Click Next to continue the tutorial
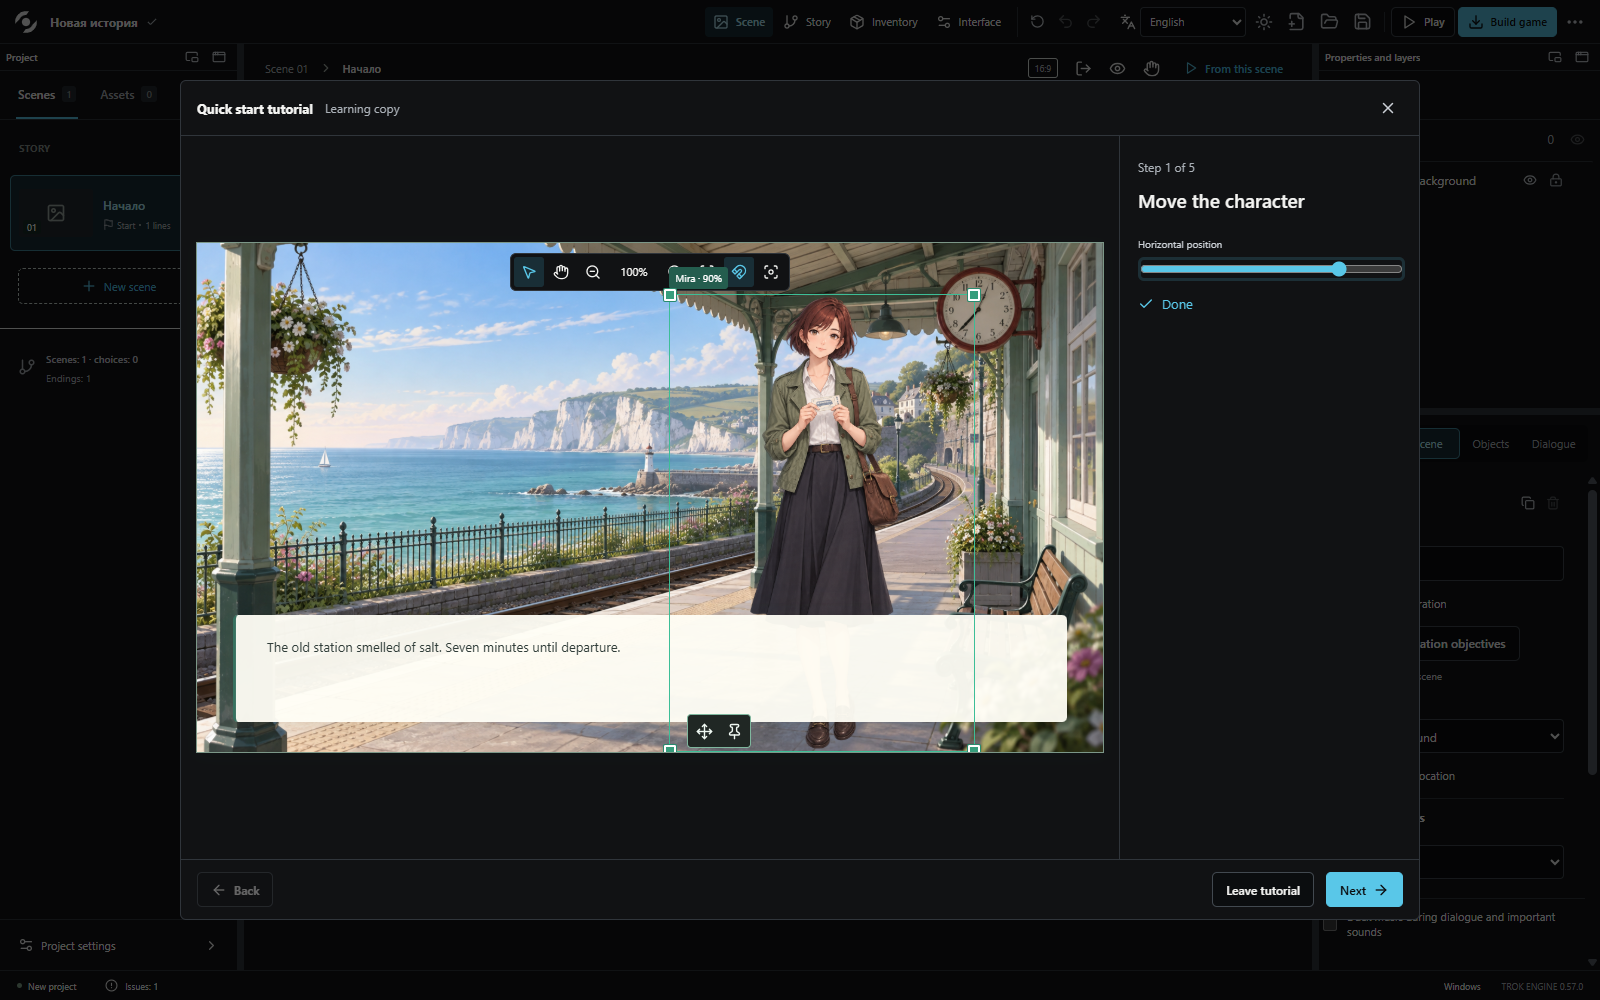Screen dimensions: 1600x1000 (1364, 890)
